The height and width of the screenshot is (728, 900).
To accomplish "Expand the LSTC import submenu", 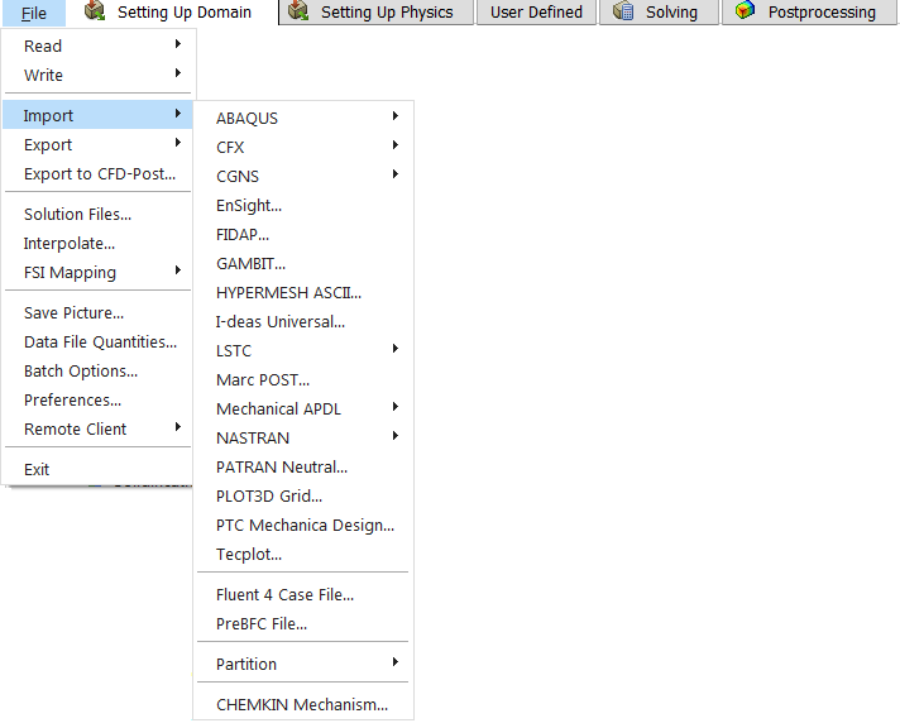I will point(303,351).
